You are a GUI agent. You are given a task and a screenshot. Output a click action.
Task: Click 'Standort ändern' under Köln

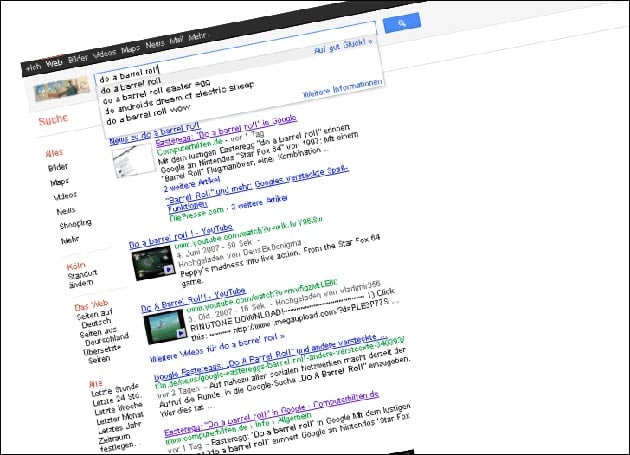(83, 279)
